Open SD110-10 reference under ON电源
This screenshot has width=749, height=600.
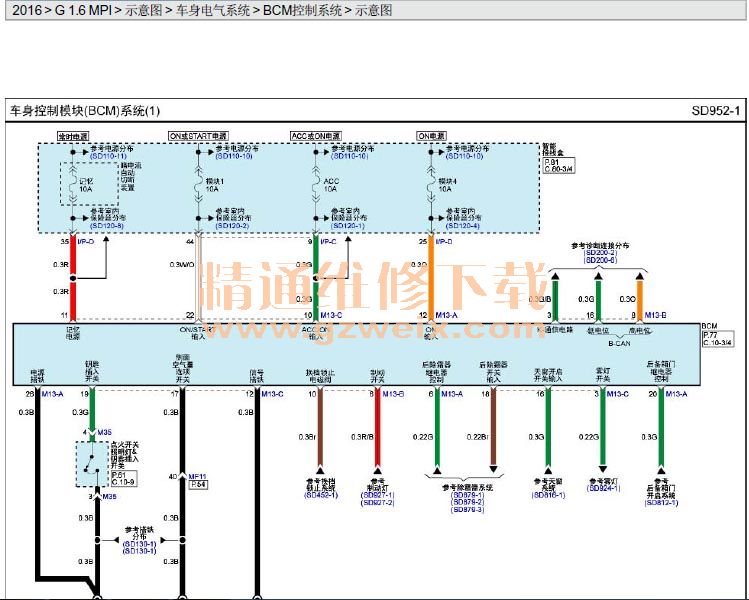[x=464, y=156]
